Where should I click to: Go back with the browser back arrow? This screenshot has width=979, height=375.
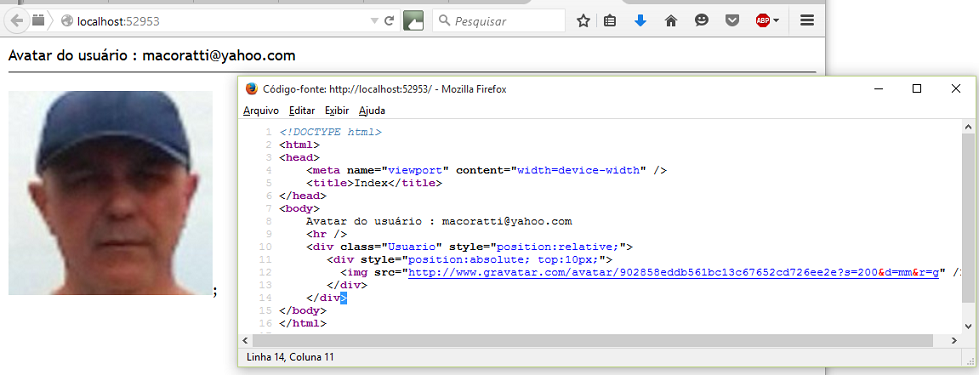(17, 21)
